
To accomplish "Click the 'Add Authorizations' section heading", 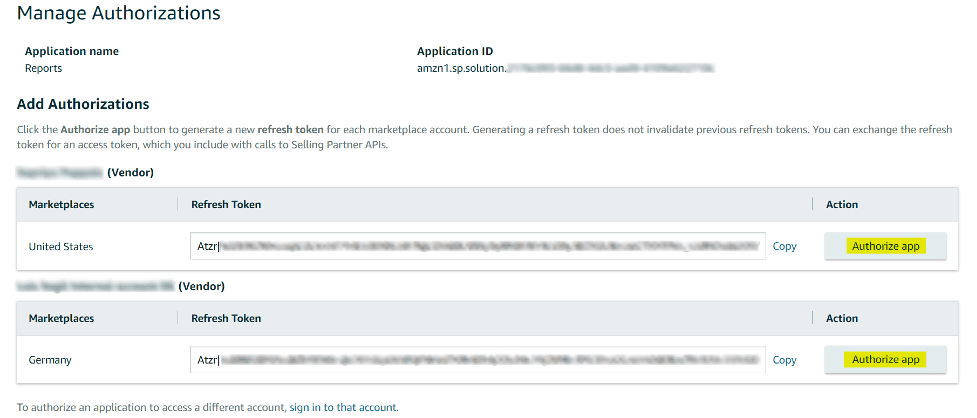I will pos(83,103).
